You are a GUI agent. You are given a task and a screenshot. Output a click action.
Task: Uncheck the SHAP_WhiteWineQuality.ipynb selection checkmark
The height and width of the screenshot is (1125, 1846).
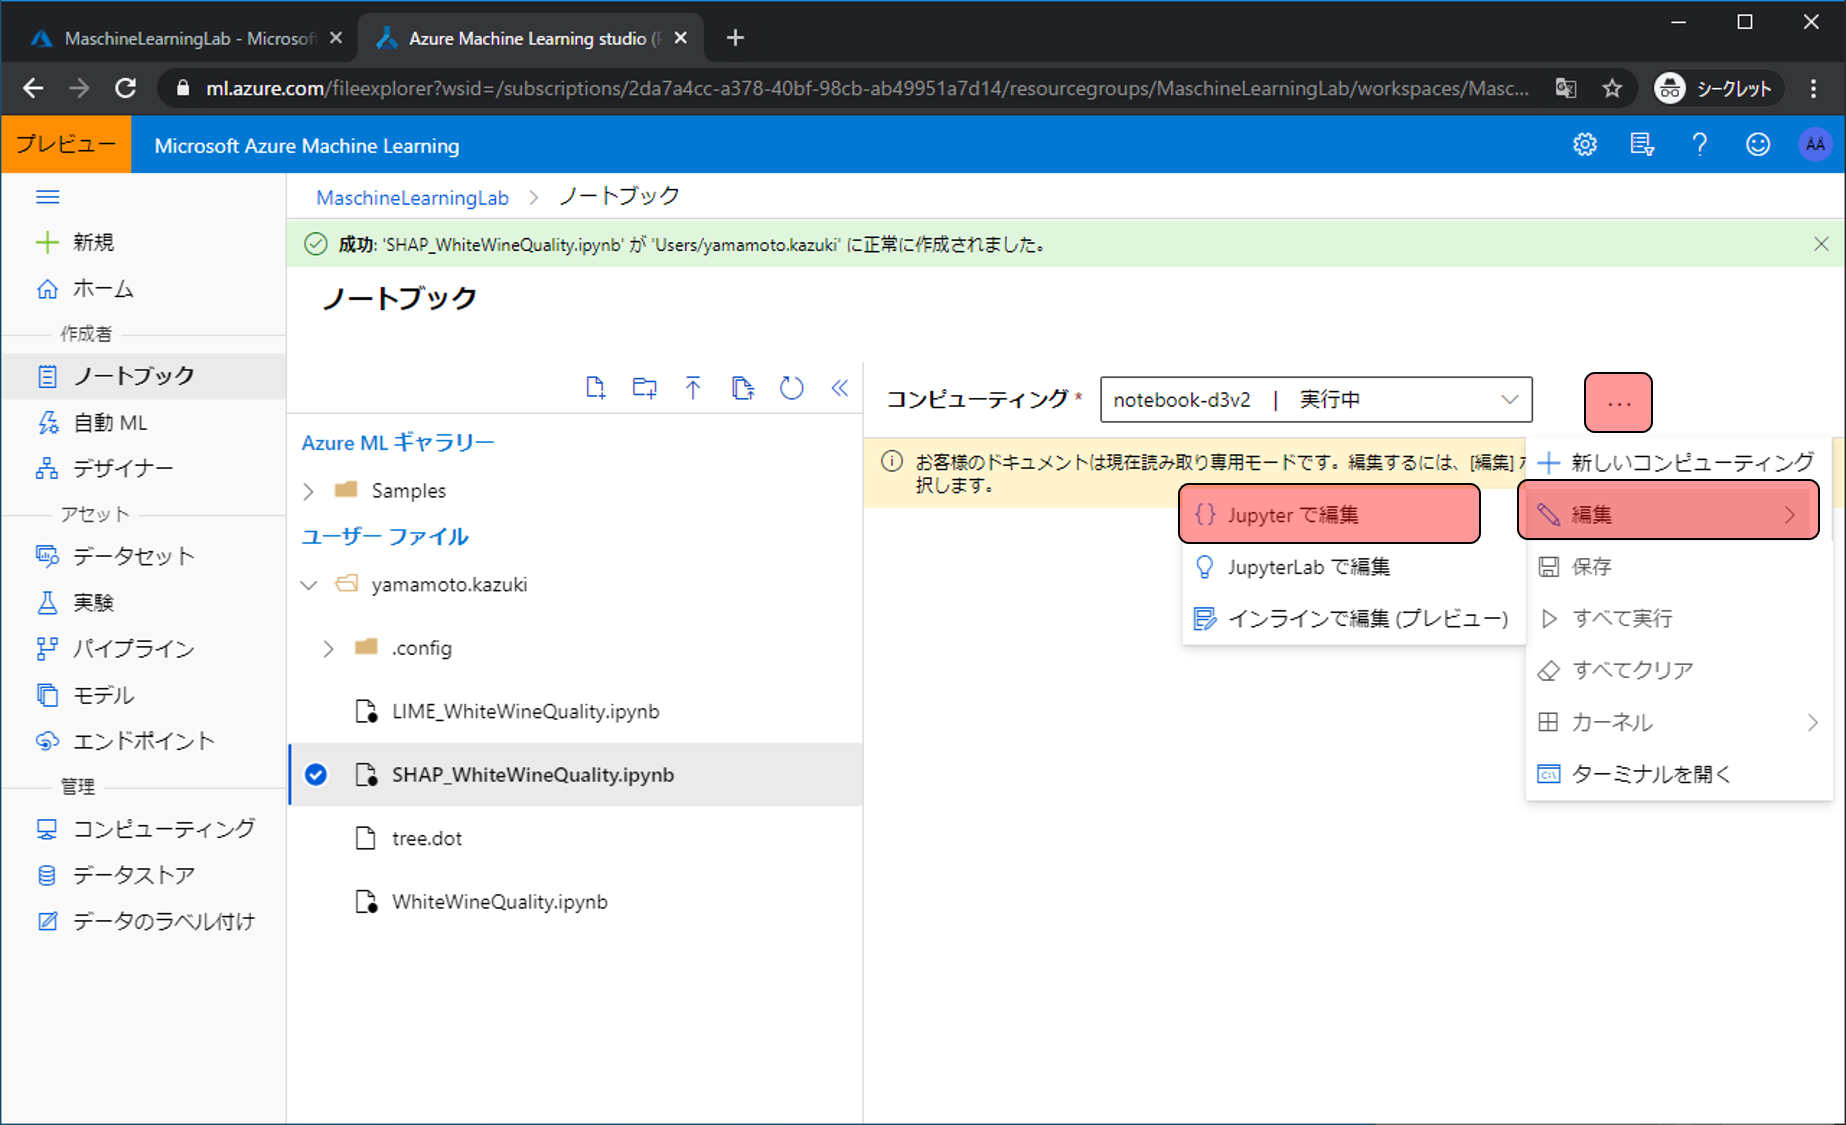[x=316, y=775]
